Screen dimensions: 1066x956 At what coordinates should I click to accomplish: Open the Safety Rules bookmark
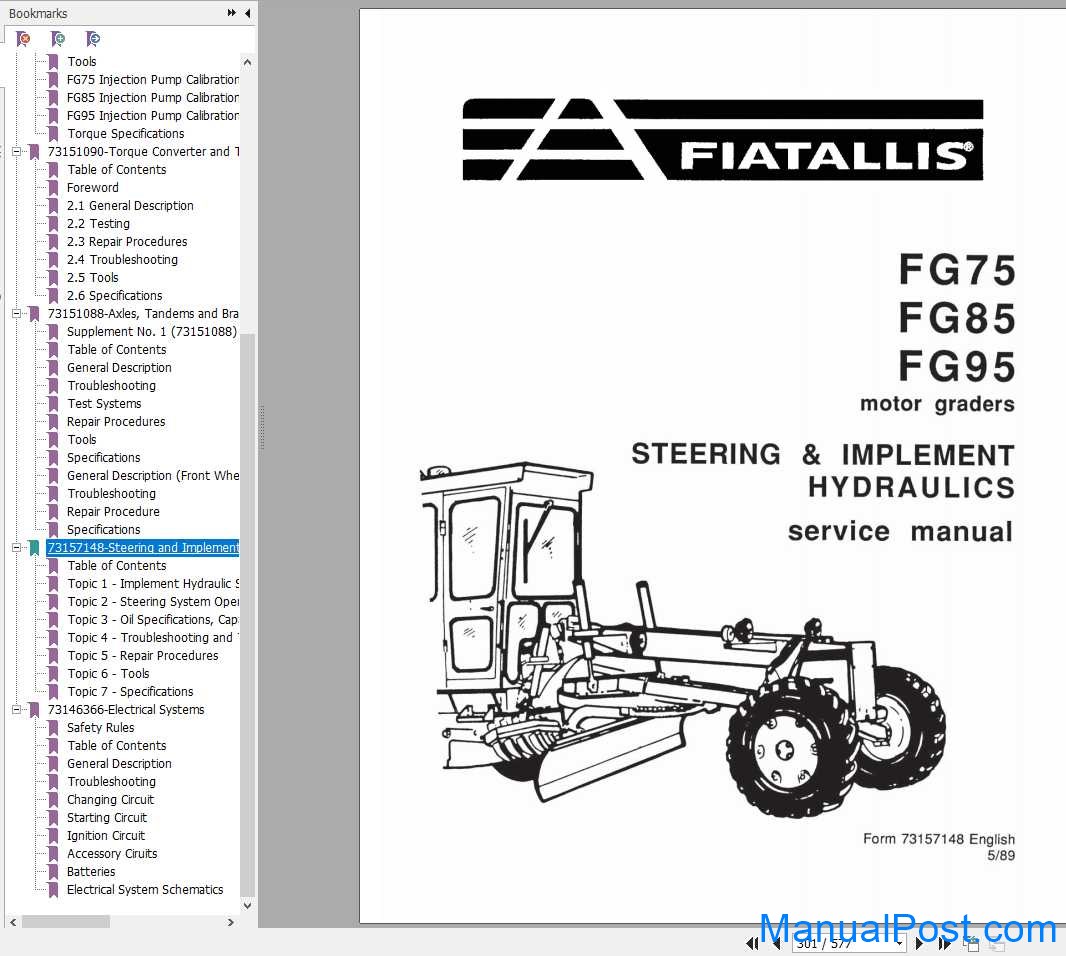[101, 728]
